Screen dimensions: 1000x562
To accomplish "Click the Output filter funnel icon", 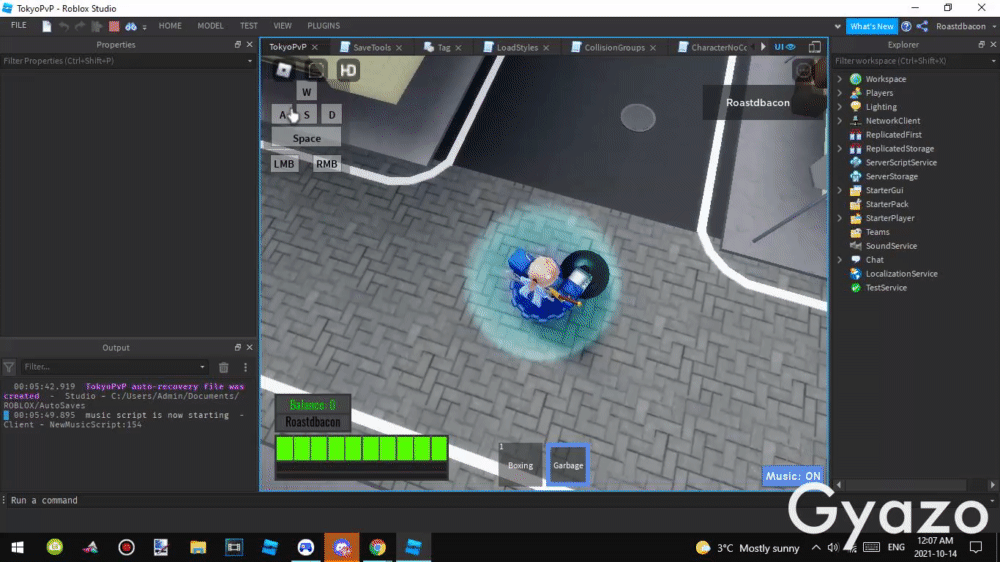I will pos(9,367).
